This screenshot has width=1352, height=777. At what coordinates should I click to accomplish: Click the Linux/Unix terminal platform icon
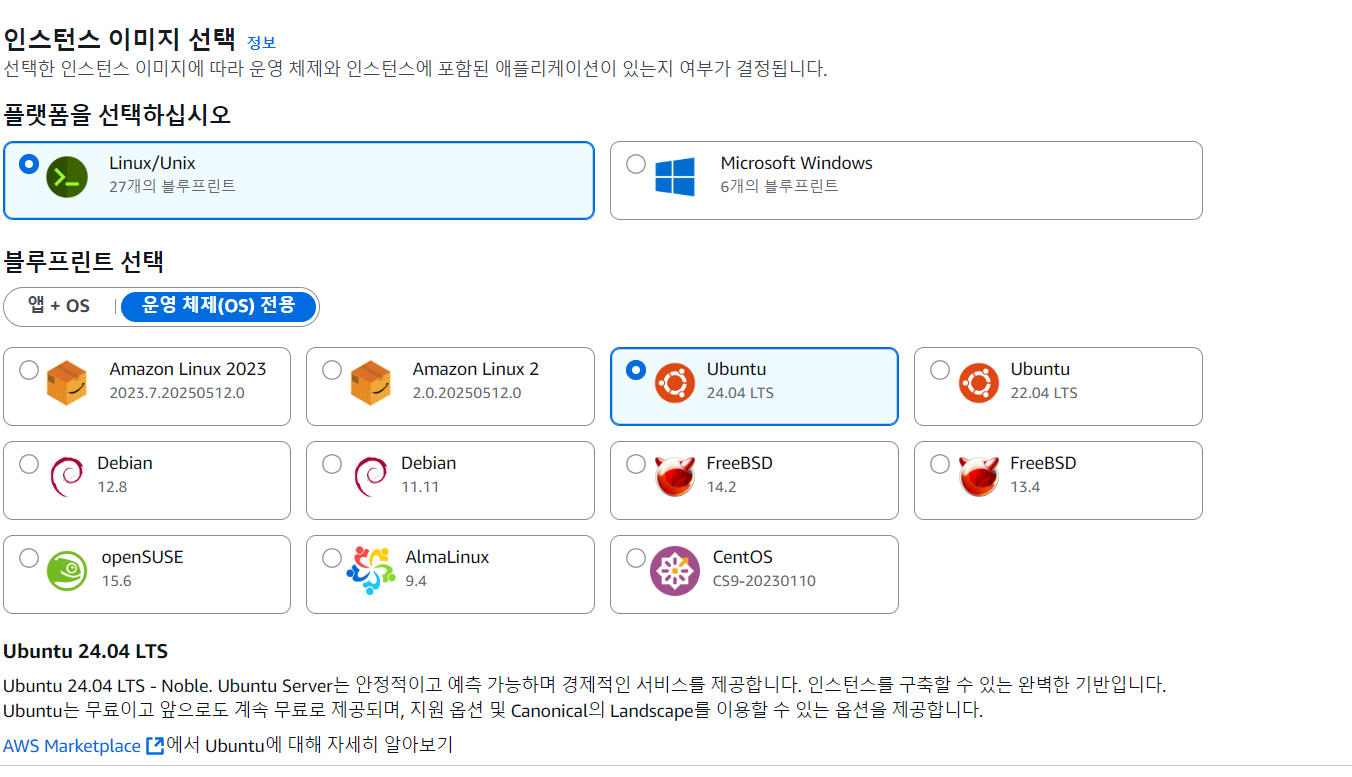(x=67, y=177)
